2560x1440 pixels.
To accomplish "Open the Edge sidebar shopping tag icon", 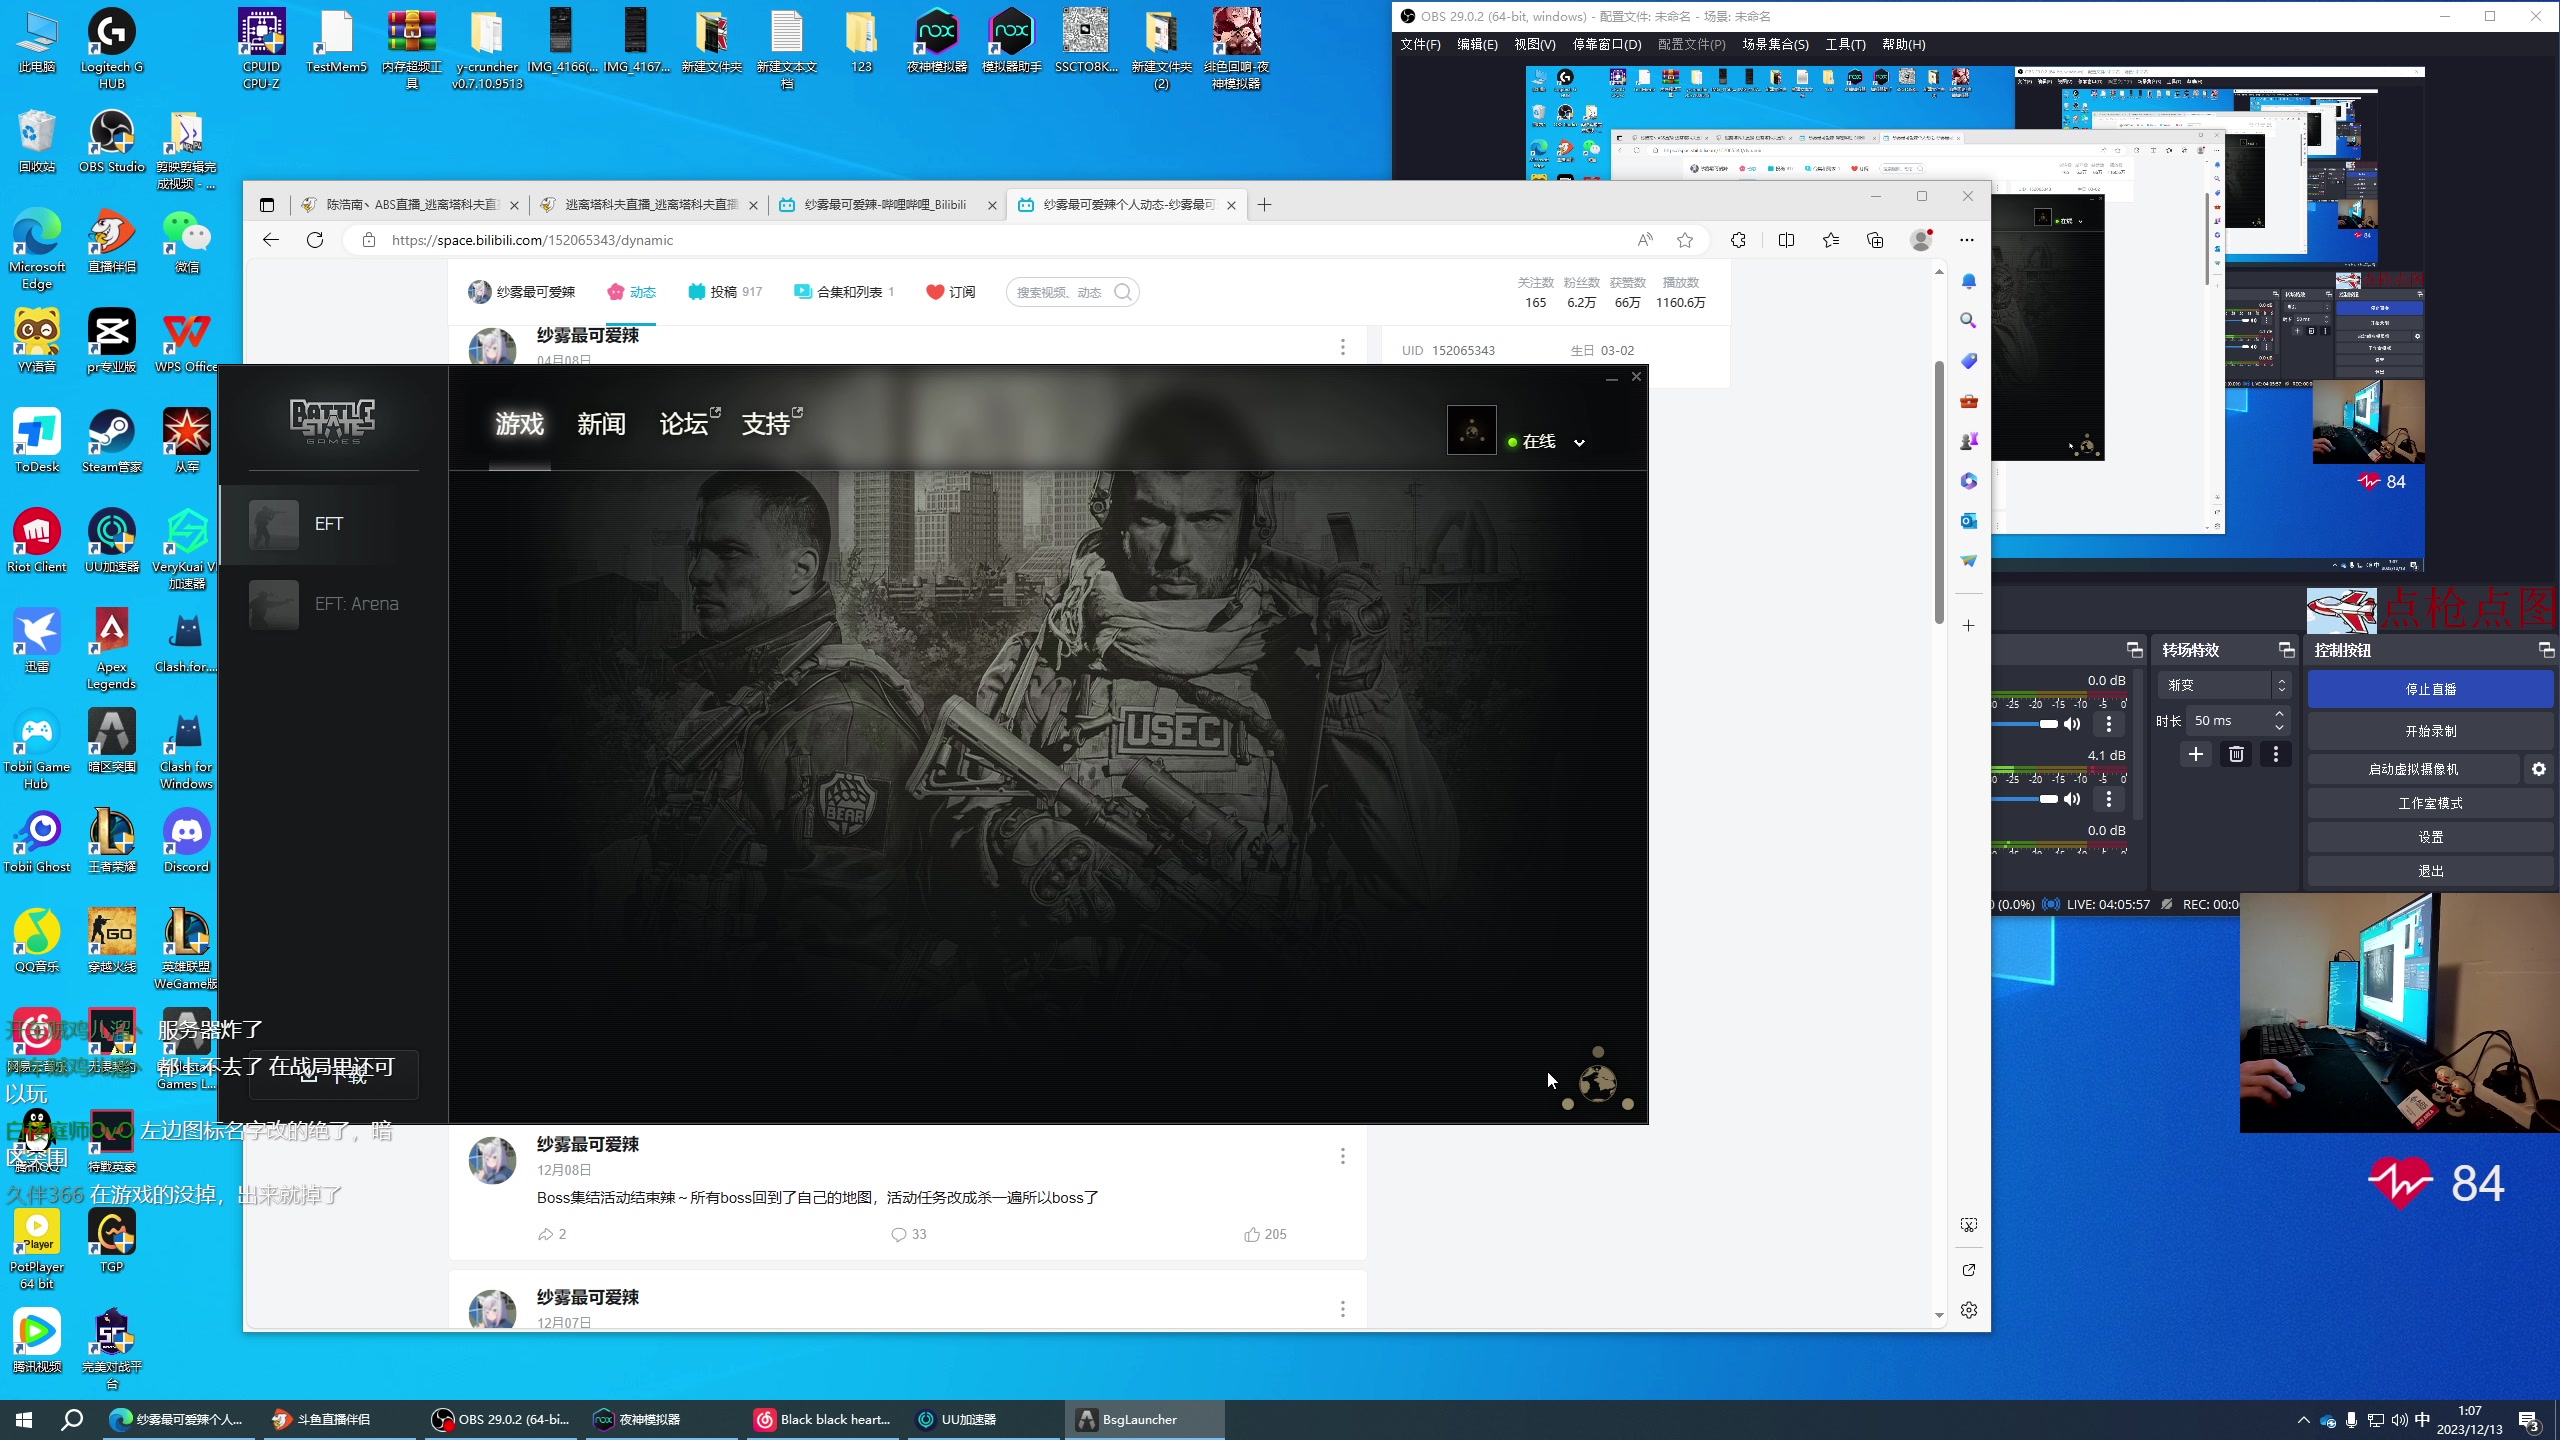I will [1968, 361].
